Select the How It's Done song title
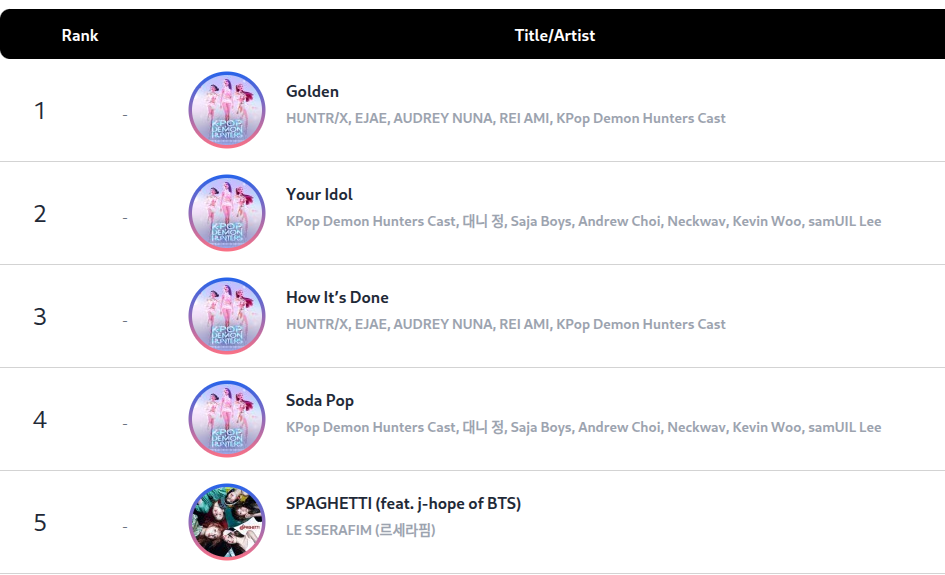The width and height of the screenshot is (945, 575). tap(337, 297)
